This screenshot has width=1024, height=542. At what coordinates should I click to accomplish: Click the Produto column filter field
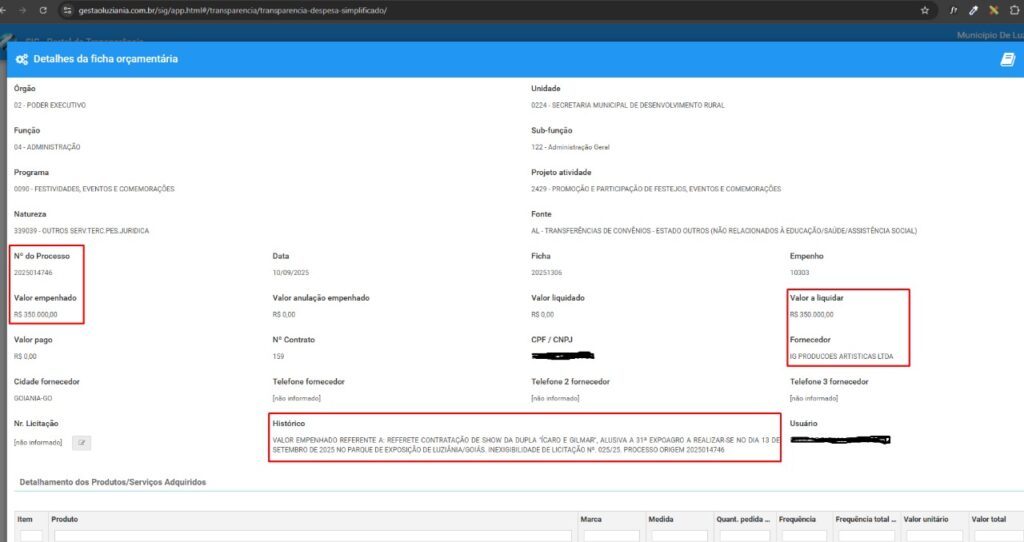point(312,536)
